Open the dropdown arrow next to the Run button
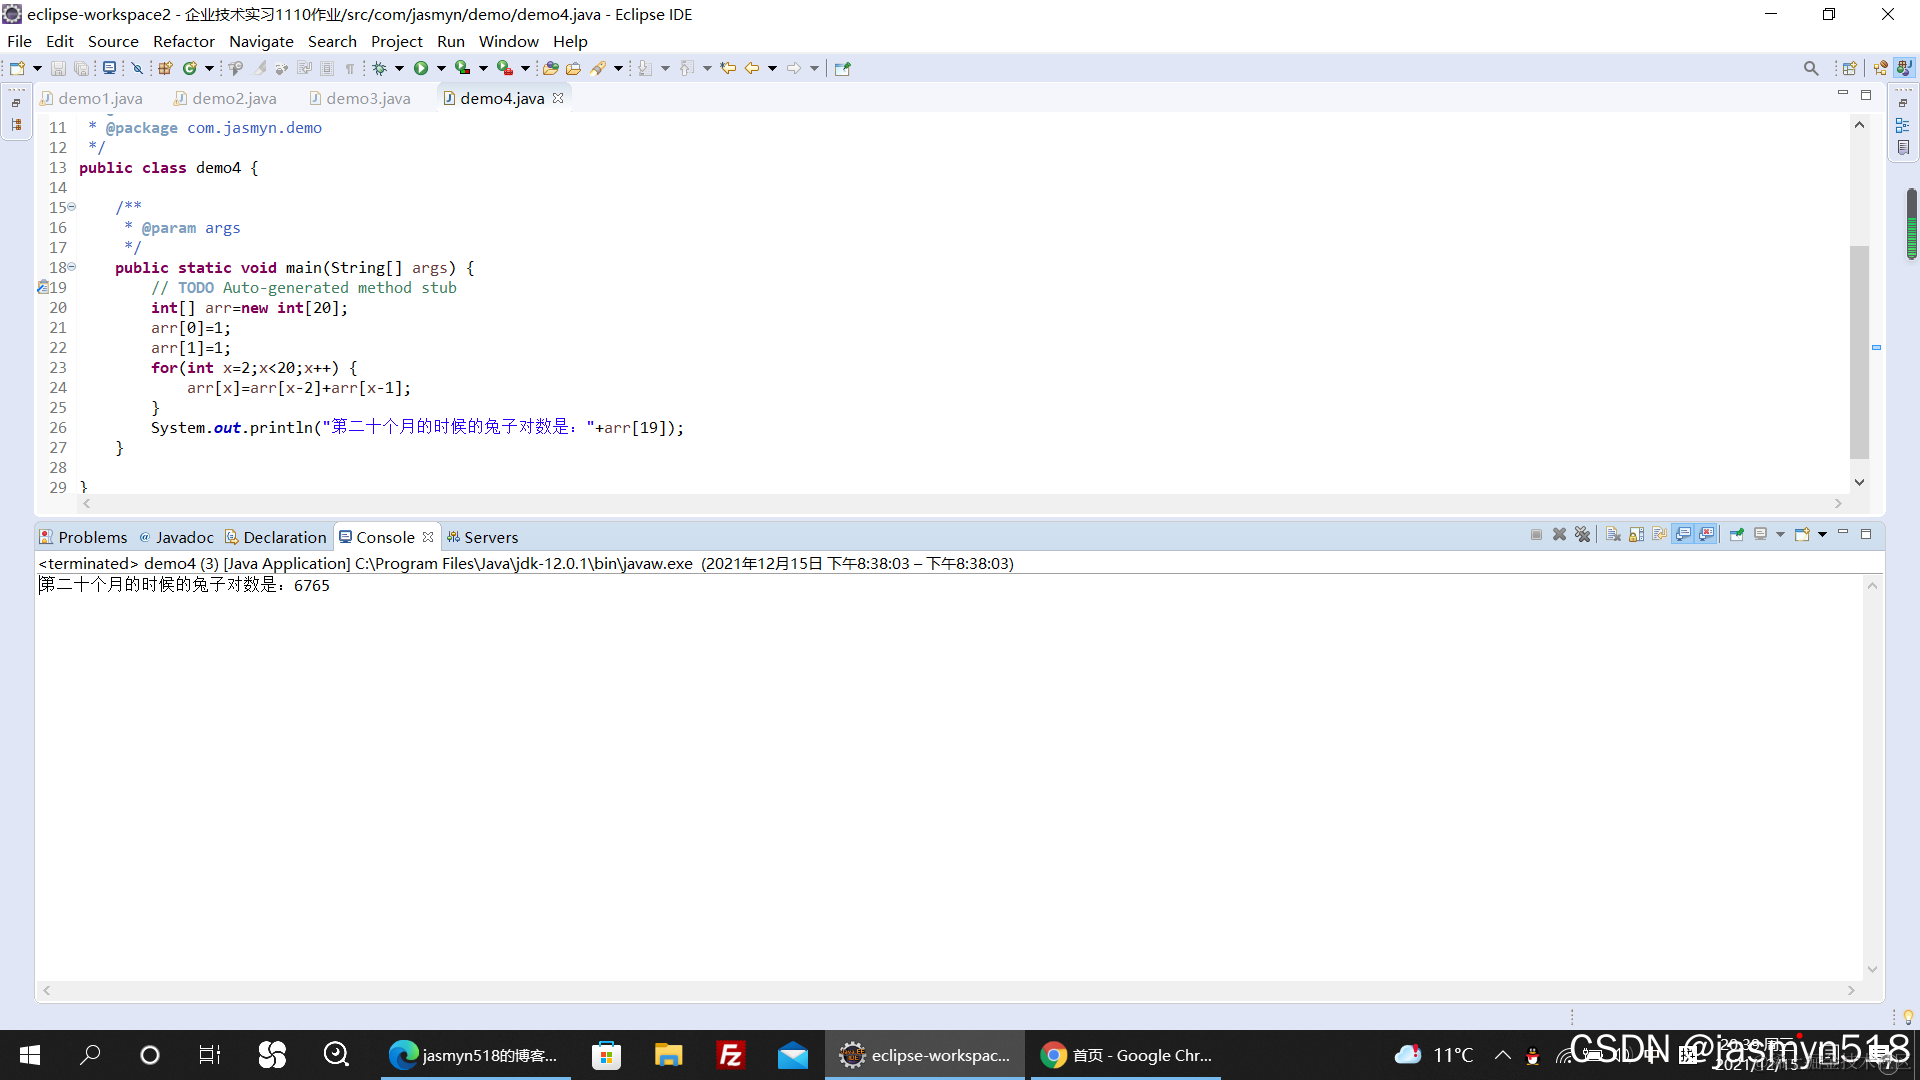Screen dimensions: 1920x1080 (x=441, y=68)
